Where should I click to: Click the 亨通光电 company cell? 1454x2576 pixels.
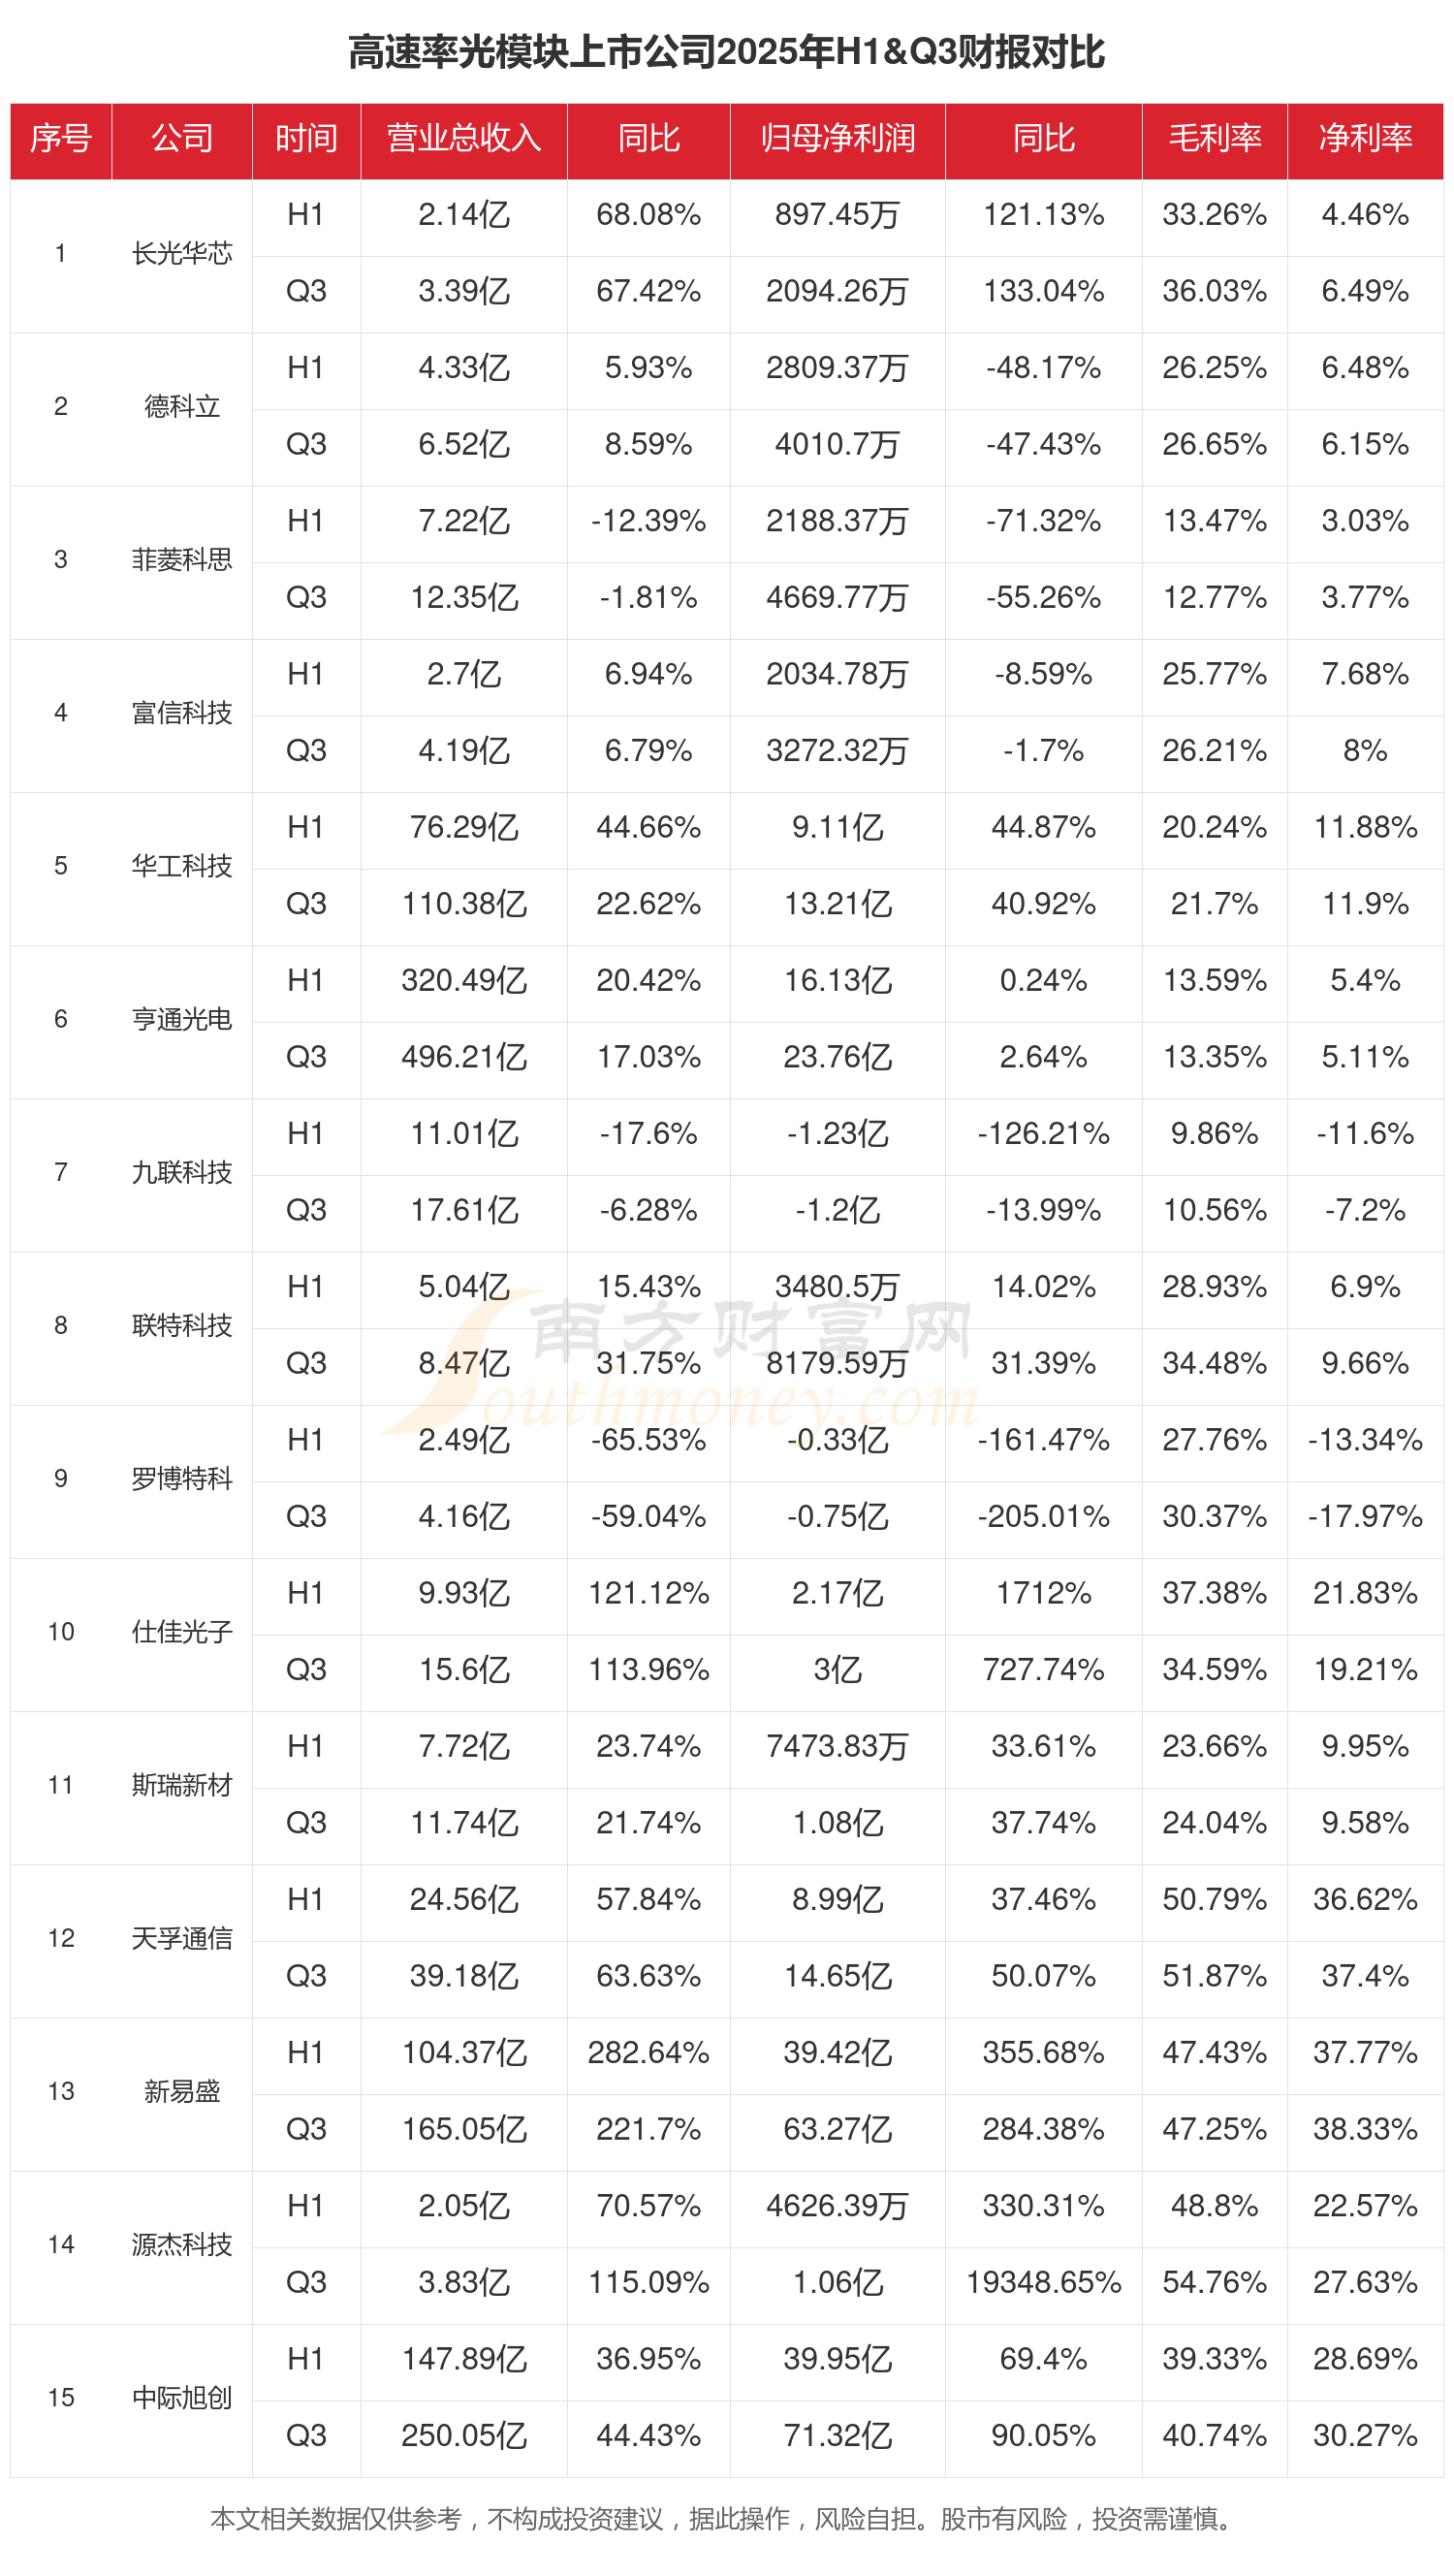click(x=182, y=1019)
